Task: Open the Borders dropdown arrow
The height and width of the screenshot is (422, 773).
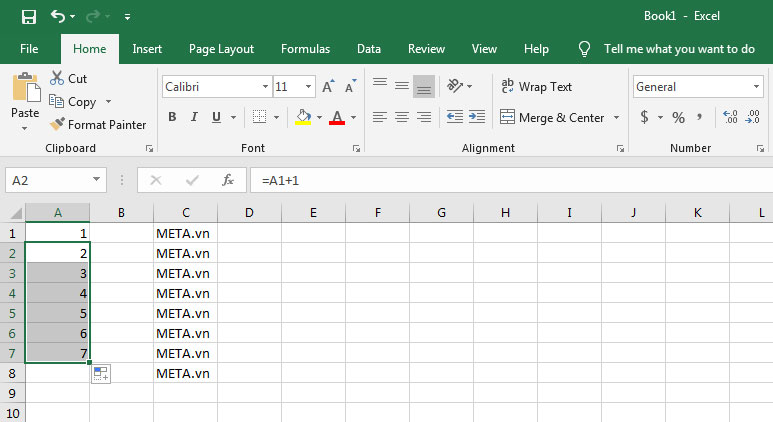Action: (x=276, y=117)
